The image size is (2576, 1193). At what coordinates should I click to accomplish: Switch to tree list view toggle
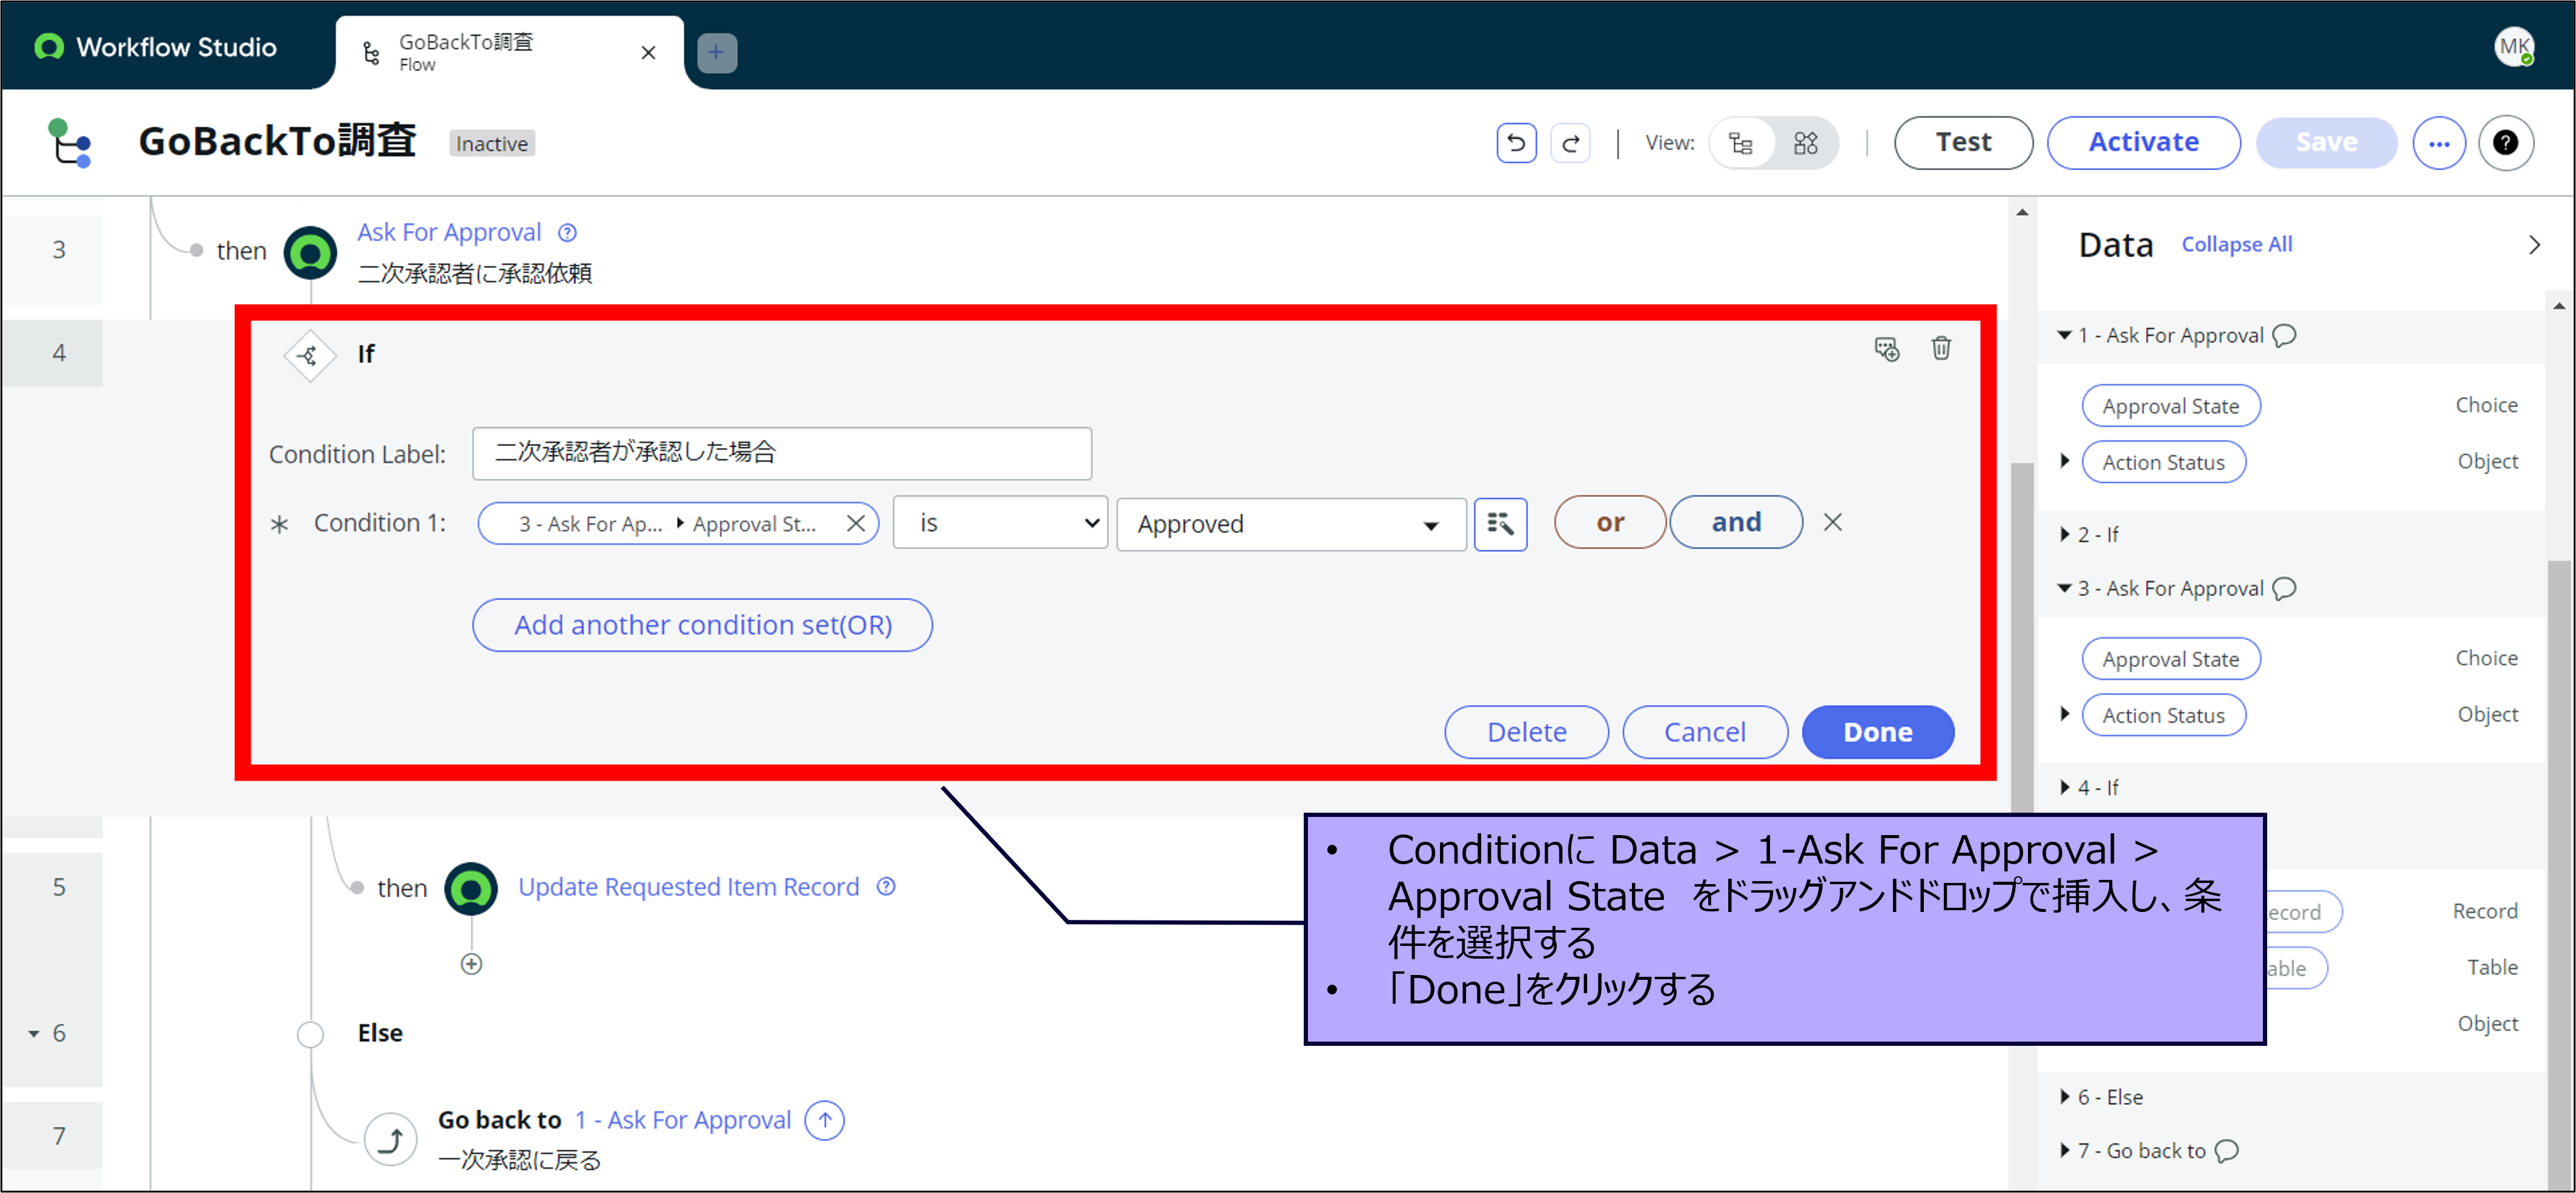pyautogui.click(x=1741, y=143)
